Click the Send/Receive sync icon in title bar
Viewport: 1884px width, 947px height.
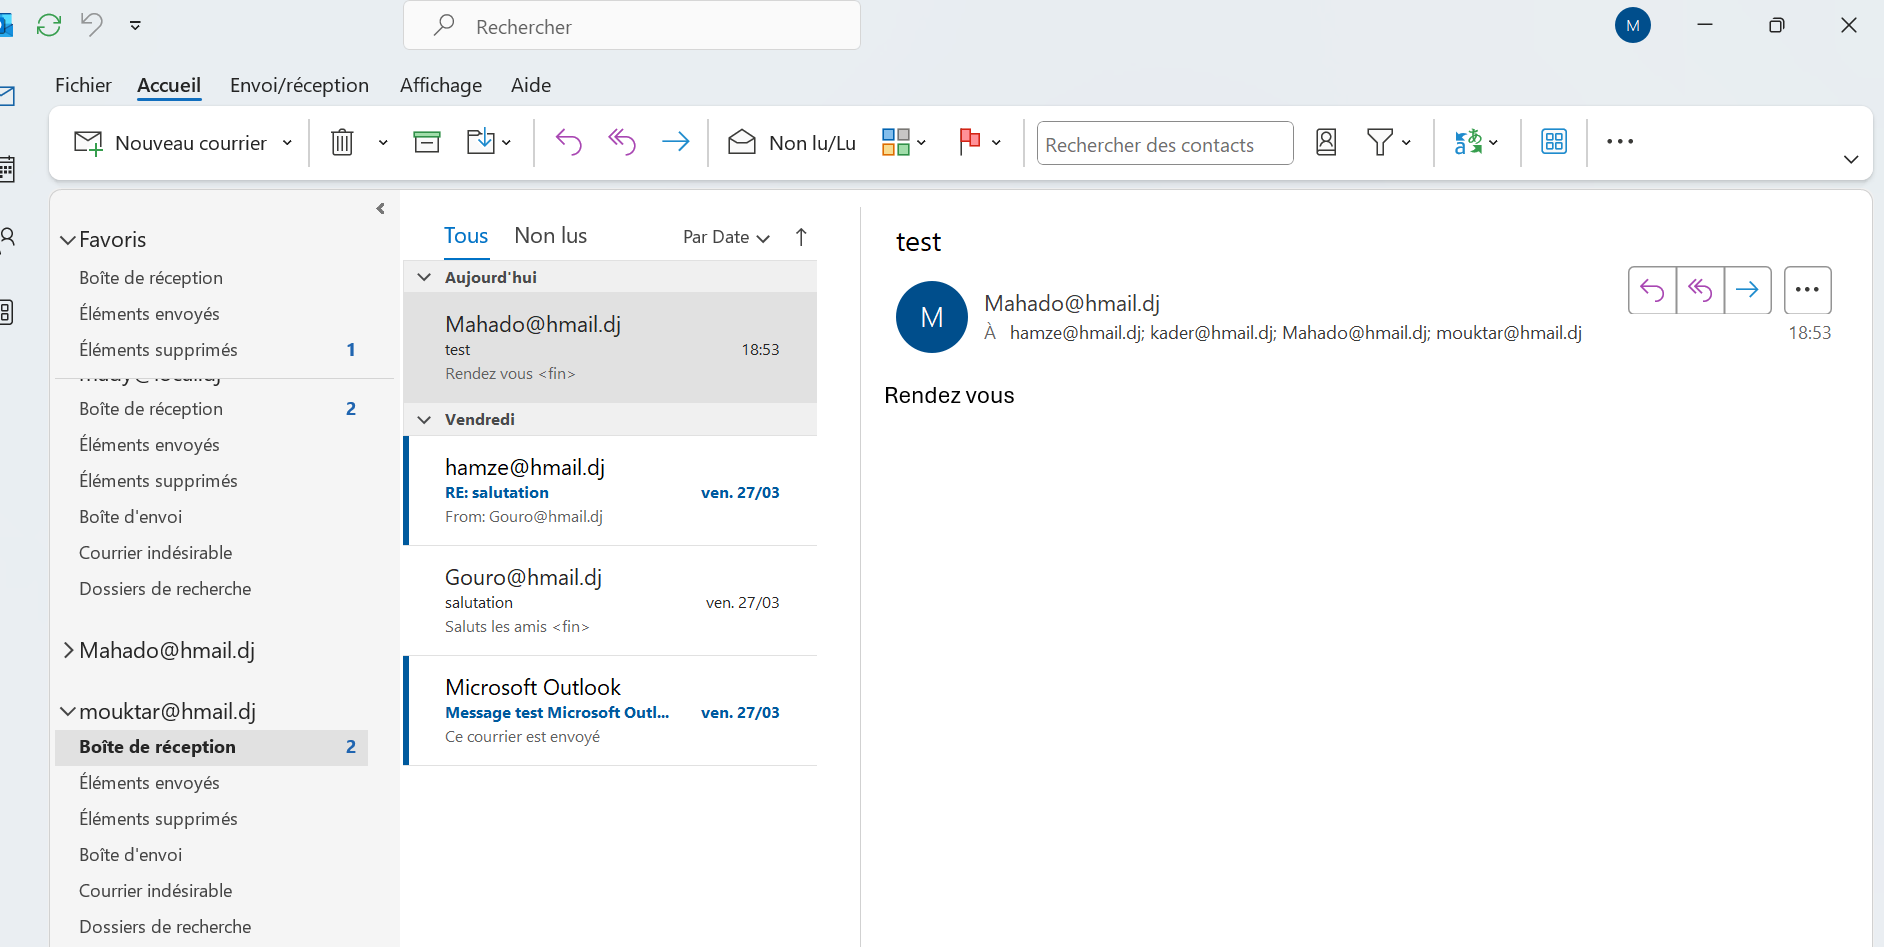click(x=48, y=25)
